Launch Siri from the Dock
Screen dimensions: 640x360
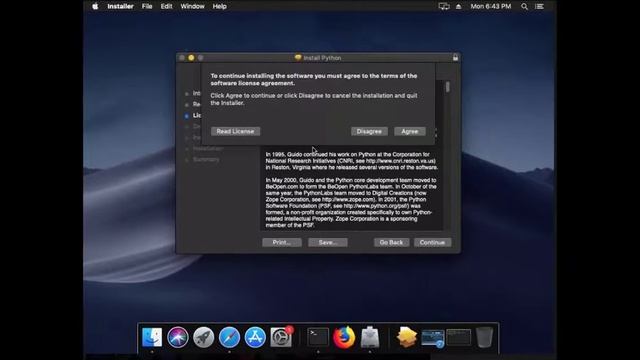click(x=178, y=337)
